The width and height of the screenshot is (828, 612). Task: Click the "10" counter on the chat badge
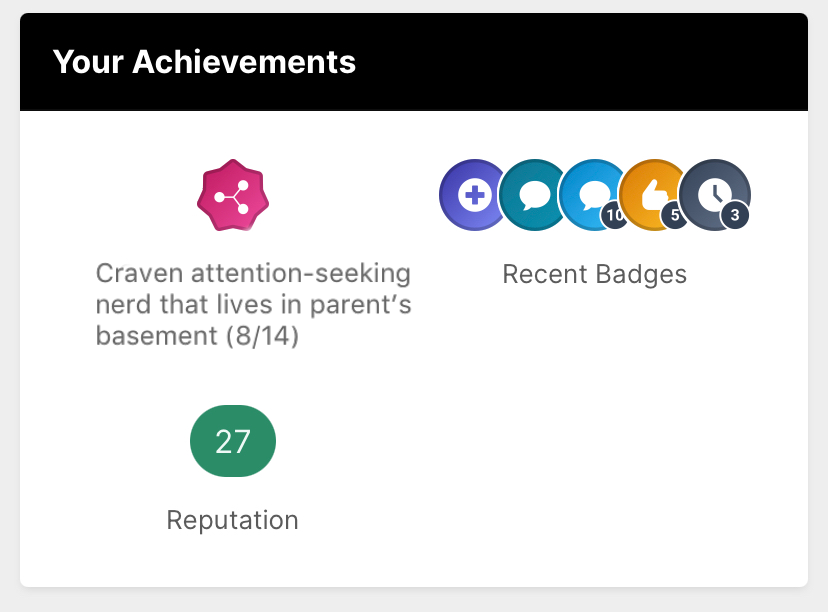click(614, 216)
